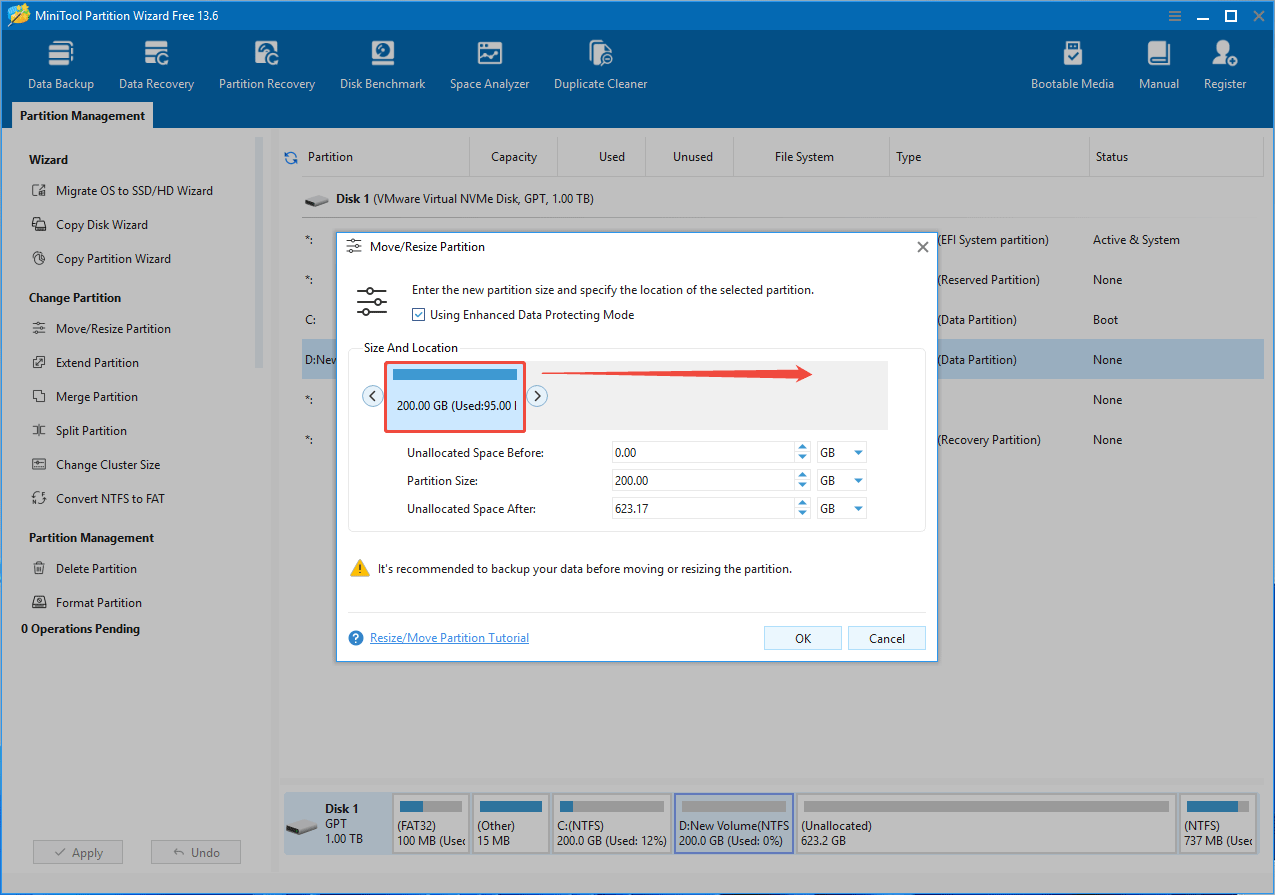Open unit dropdown for Unallocated Space After

pyautogui.click(x=842, y=509)
